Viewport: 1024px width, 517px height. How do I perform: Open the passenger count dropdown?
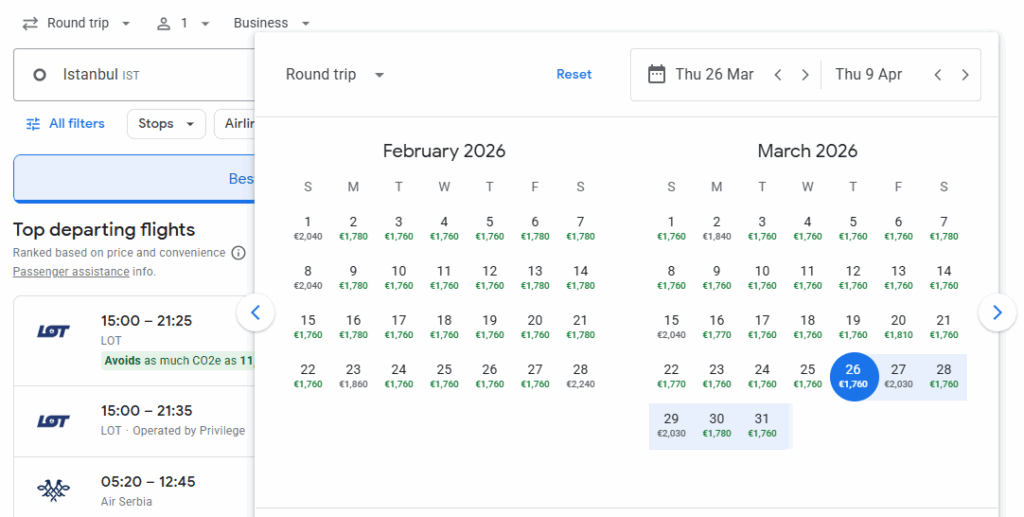pyautogui.click(x=183, y=23)
